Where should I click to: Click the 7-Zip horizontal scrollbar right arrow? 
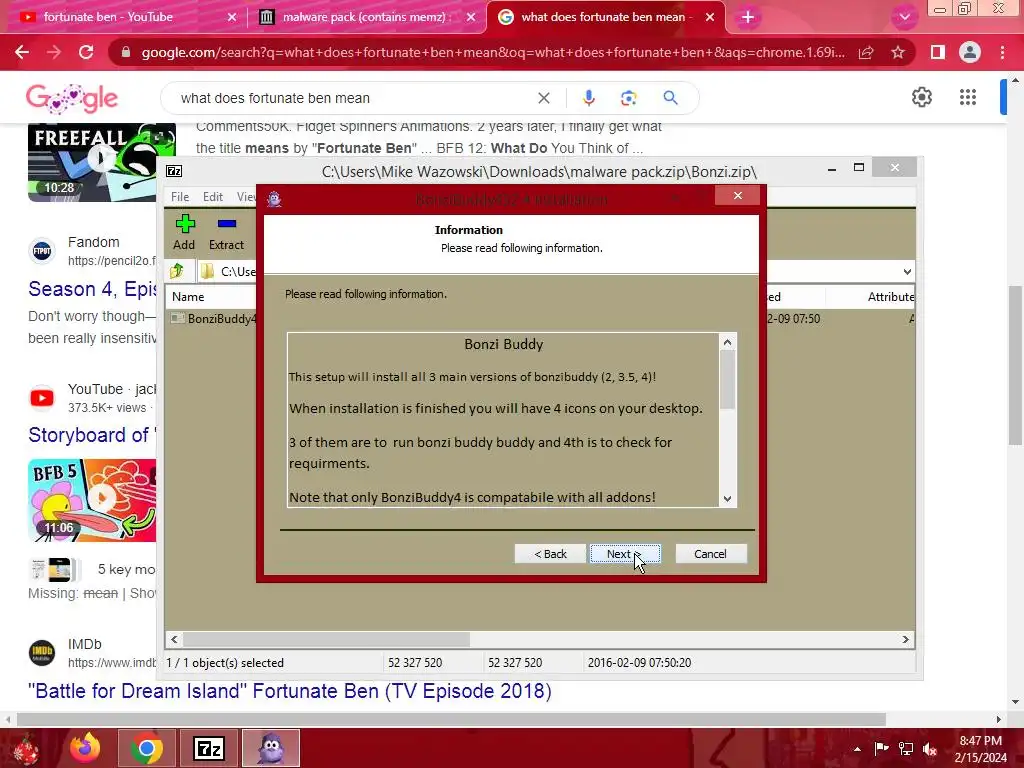pos(905,639)
